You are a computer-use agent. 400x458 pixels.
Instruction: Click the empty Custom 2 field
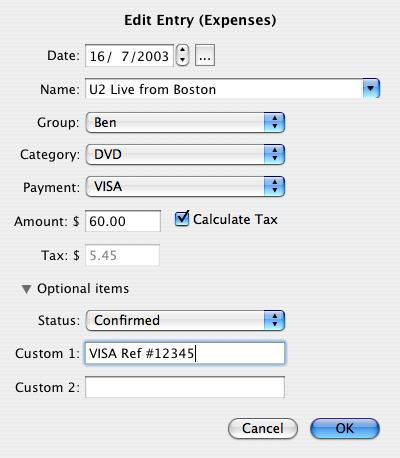click(x=185, y=387)
